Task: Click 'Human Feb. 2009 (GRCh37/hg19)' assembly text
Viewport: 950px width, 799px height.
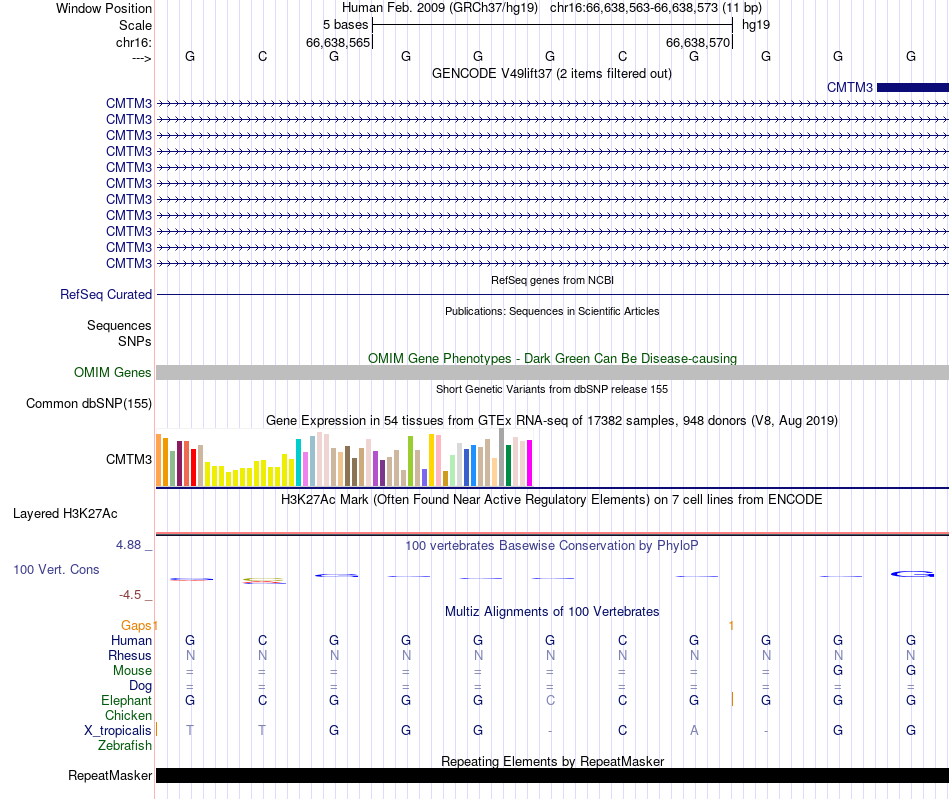Action: pyautogui.click(x=440, y=8)
